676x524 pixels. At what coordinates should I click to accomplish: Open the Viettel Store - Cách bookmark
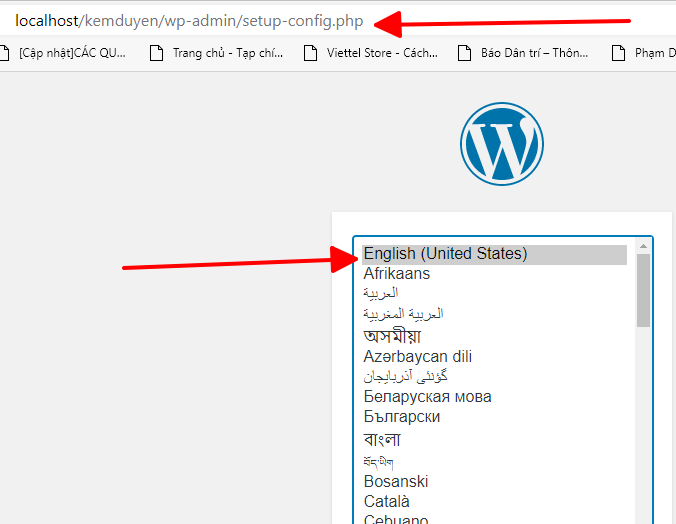[x=371, y=53]
